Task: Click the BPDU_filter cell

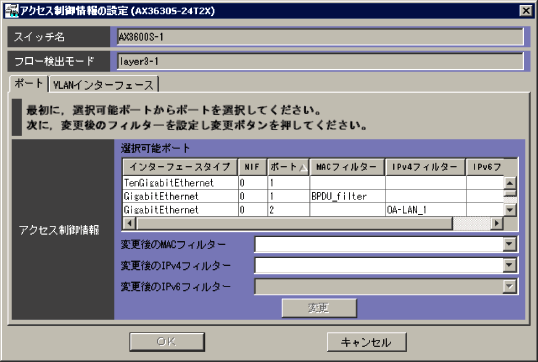Action: [x=347, y=196]
